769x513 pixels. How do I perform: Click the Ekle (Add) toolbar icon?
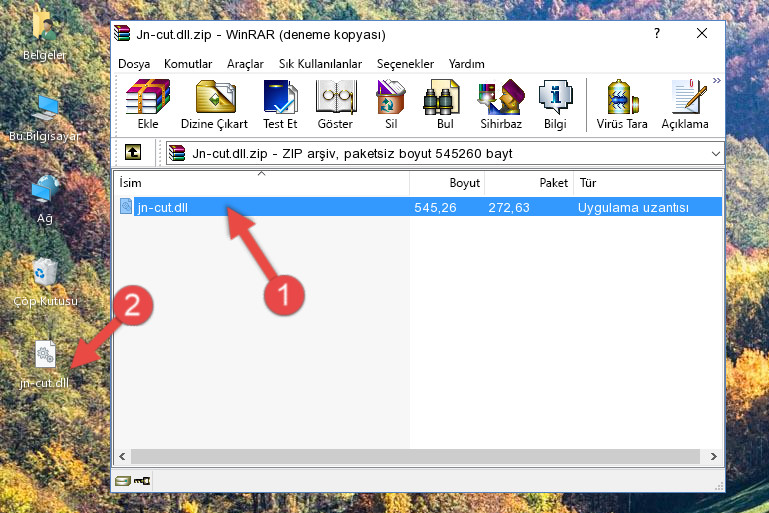pos(148,104)
